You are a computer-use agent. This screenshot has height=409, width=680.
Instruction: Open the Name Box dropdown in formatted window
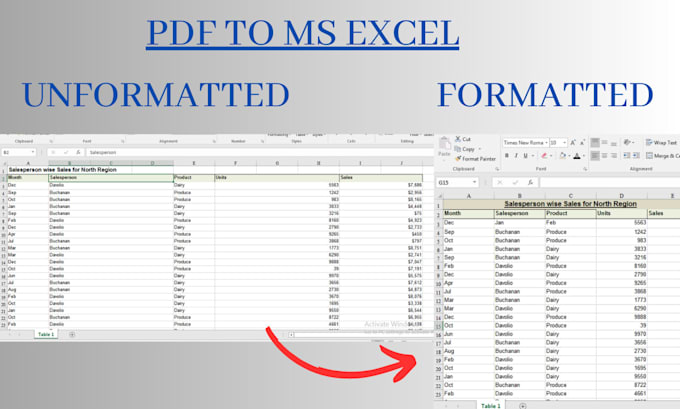pos(474,182)
